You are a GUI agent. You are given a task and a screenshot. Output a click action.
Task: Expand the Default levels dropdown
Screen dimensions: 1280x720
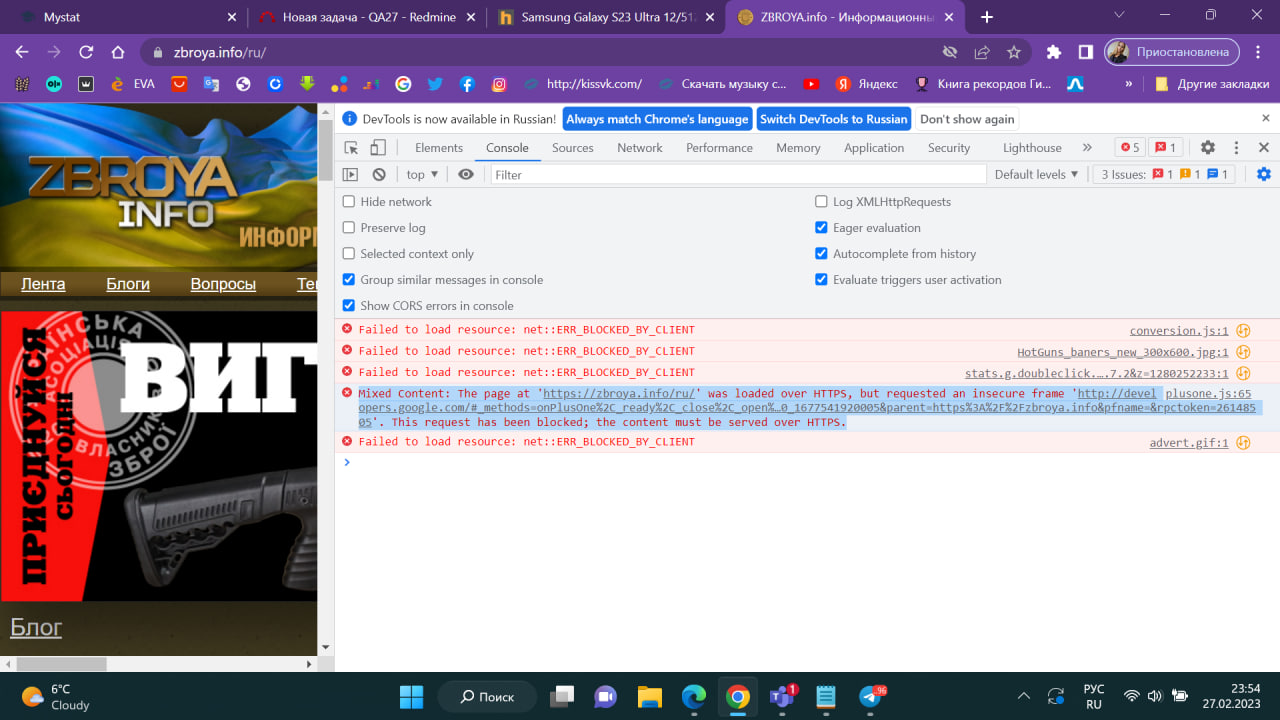click(x=1037, y=174)
